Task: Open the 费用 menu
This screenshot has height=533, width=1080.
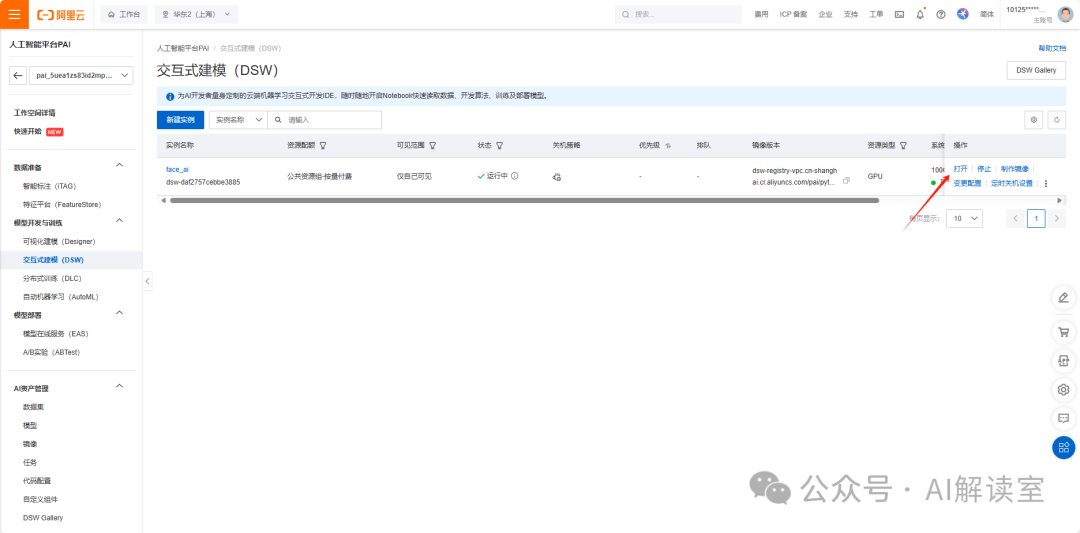Action: (x=761, y=14)
